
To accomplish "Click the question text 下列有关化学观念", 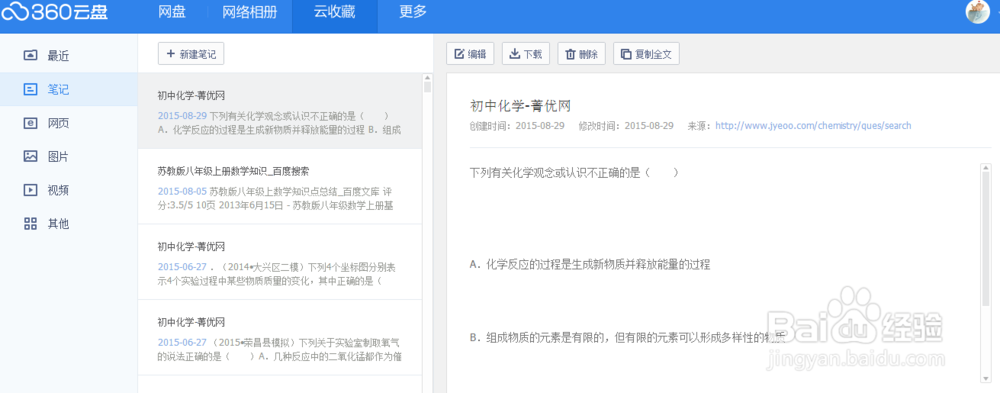I will click(x=574, y=173).
